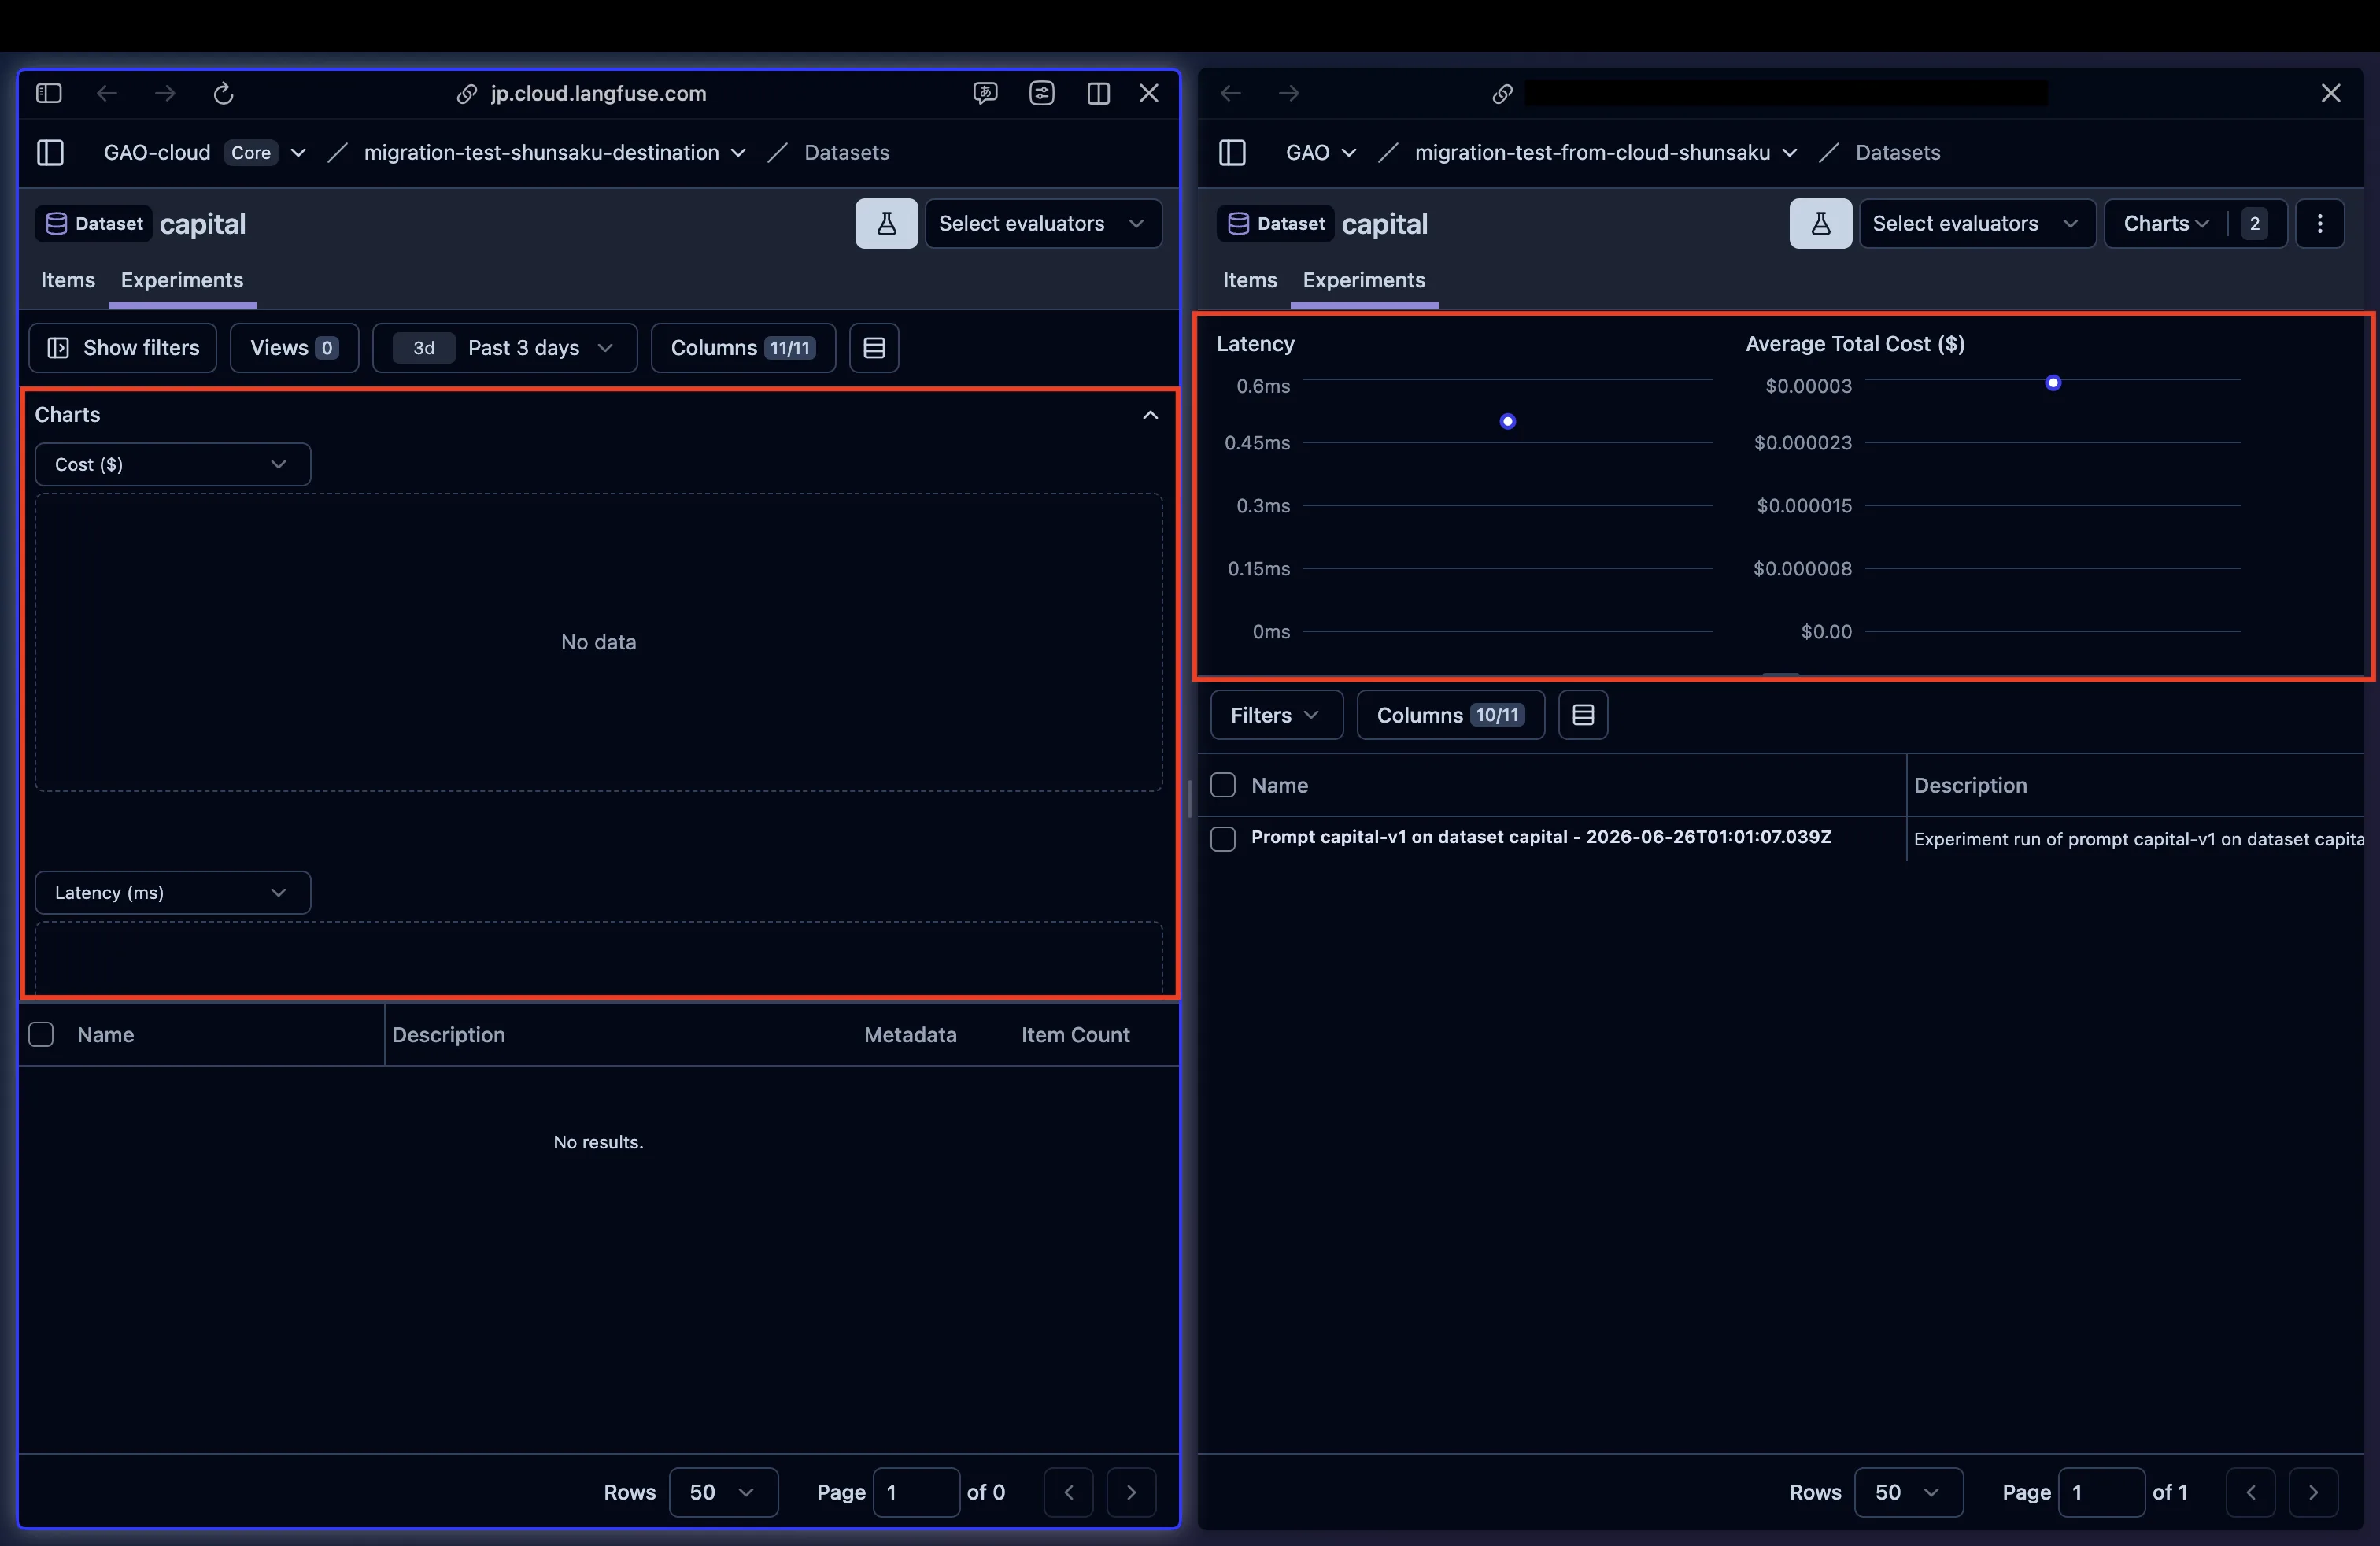Go back in left browser window
Image resolution: width=2380 pixels, height=1546 pixels.
[107, 93]
